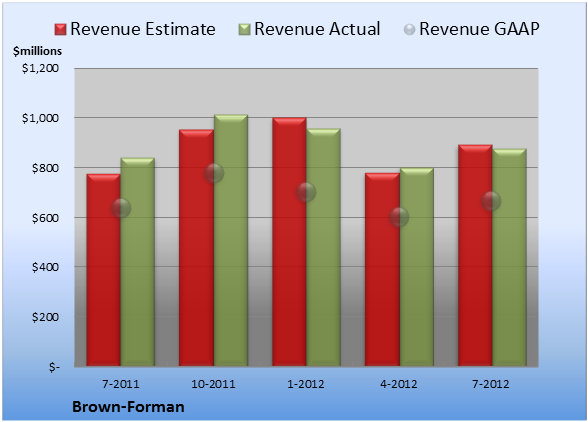Click the GAAP sphere marker for 7-2011
The height and width of the screenshot is (422, 588).
click(121, 208)
